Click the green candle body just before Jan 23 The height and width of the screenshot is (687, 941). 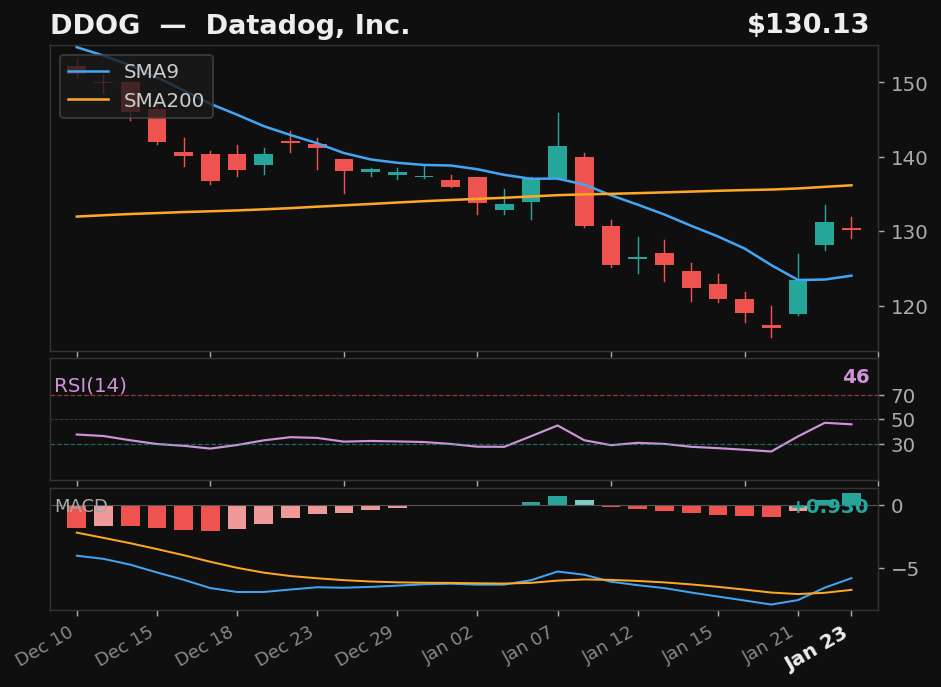(x=825, y=233)
